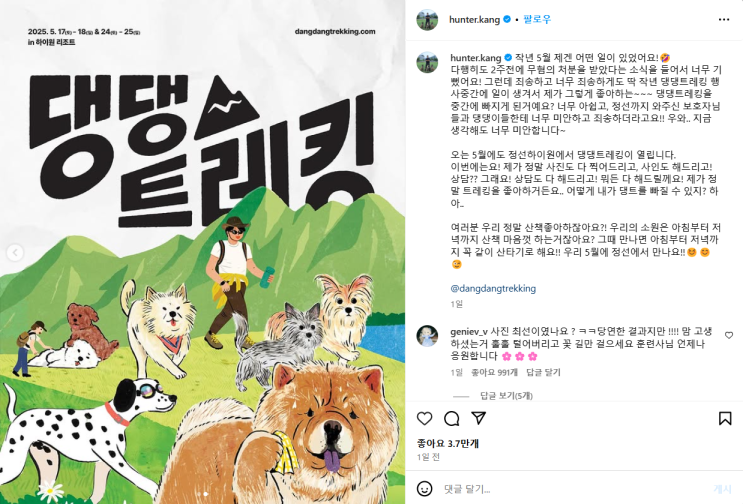Share post with paper plane icon
Image resolution: width=743 pixels, height=504 pixels.
pyautogui.click(x=479, y=418)
